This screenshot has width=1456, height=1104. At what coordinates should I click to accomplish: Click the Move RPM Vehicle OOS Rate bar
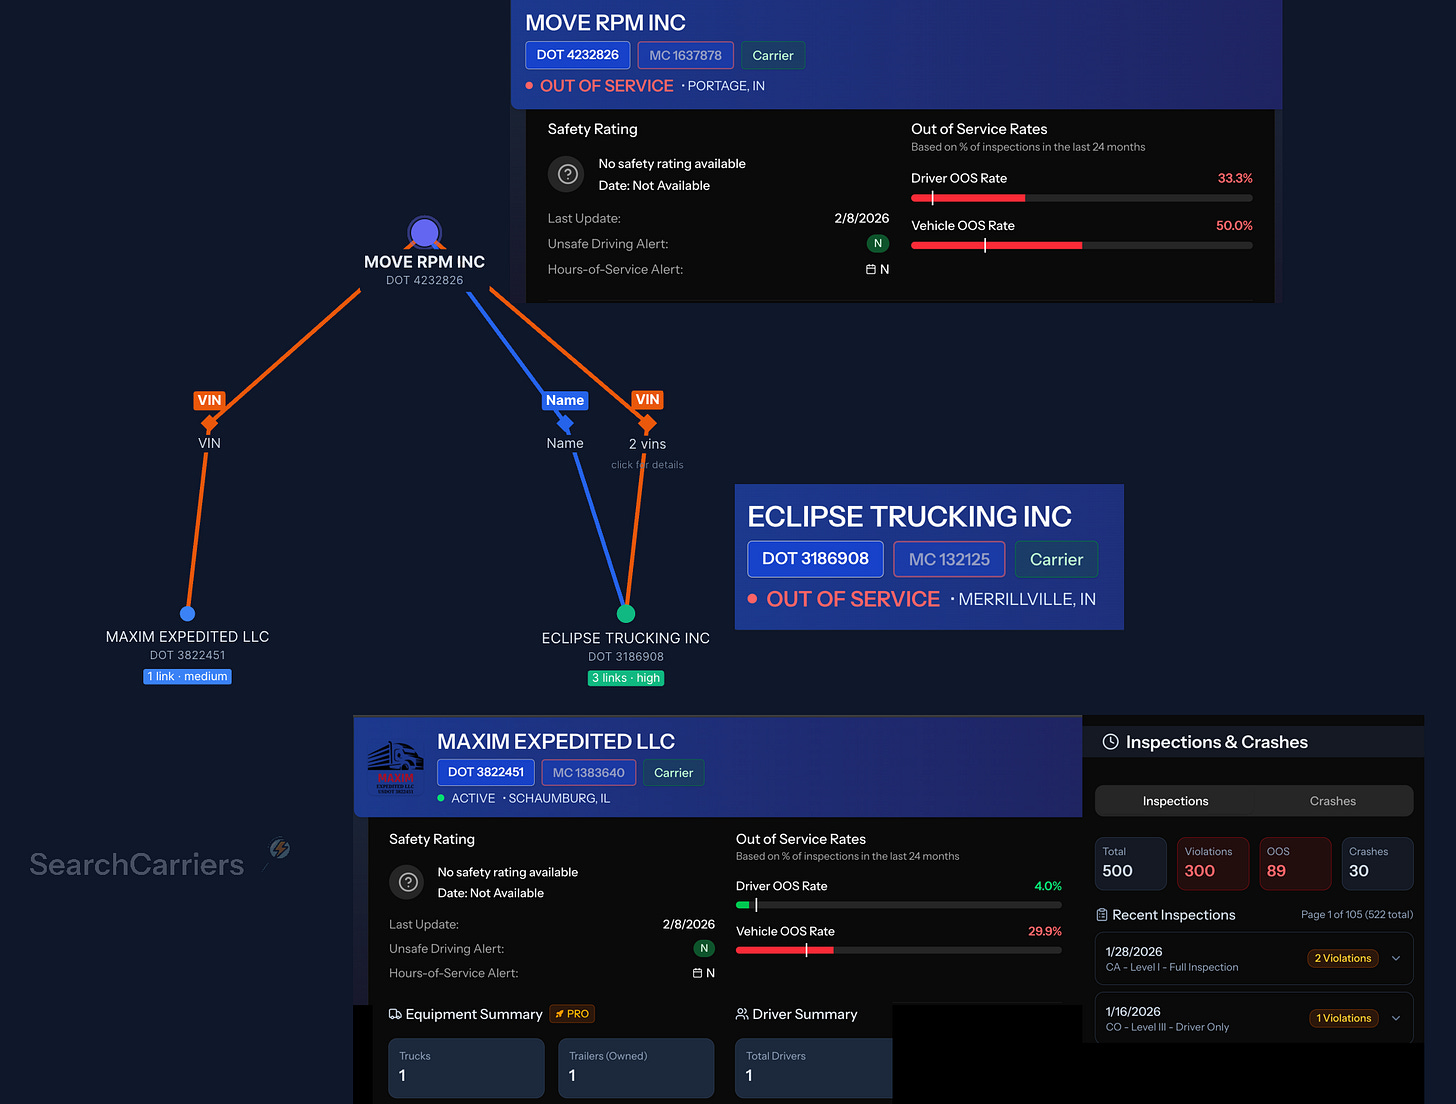click(x=1082, y=245)
